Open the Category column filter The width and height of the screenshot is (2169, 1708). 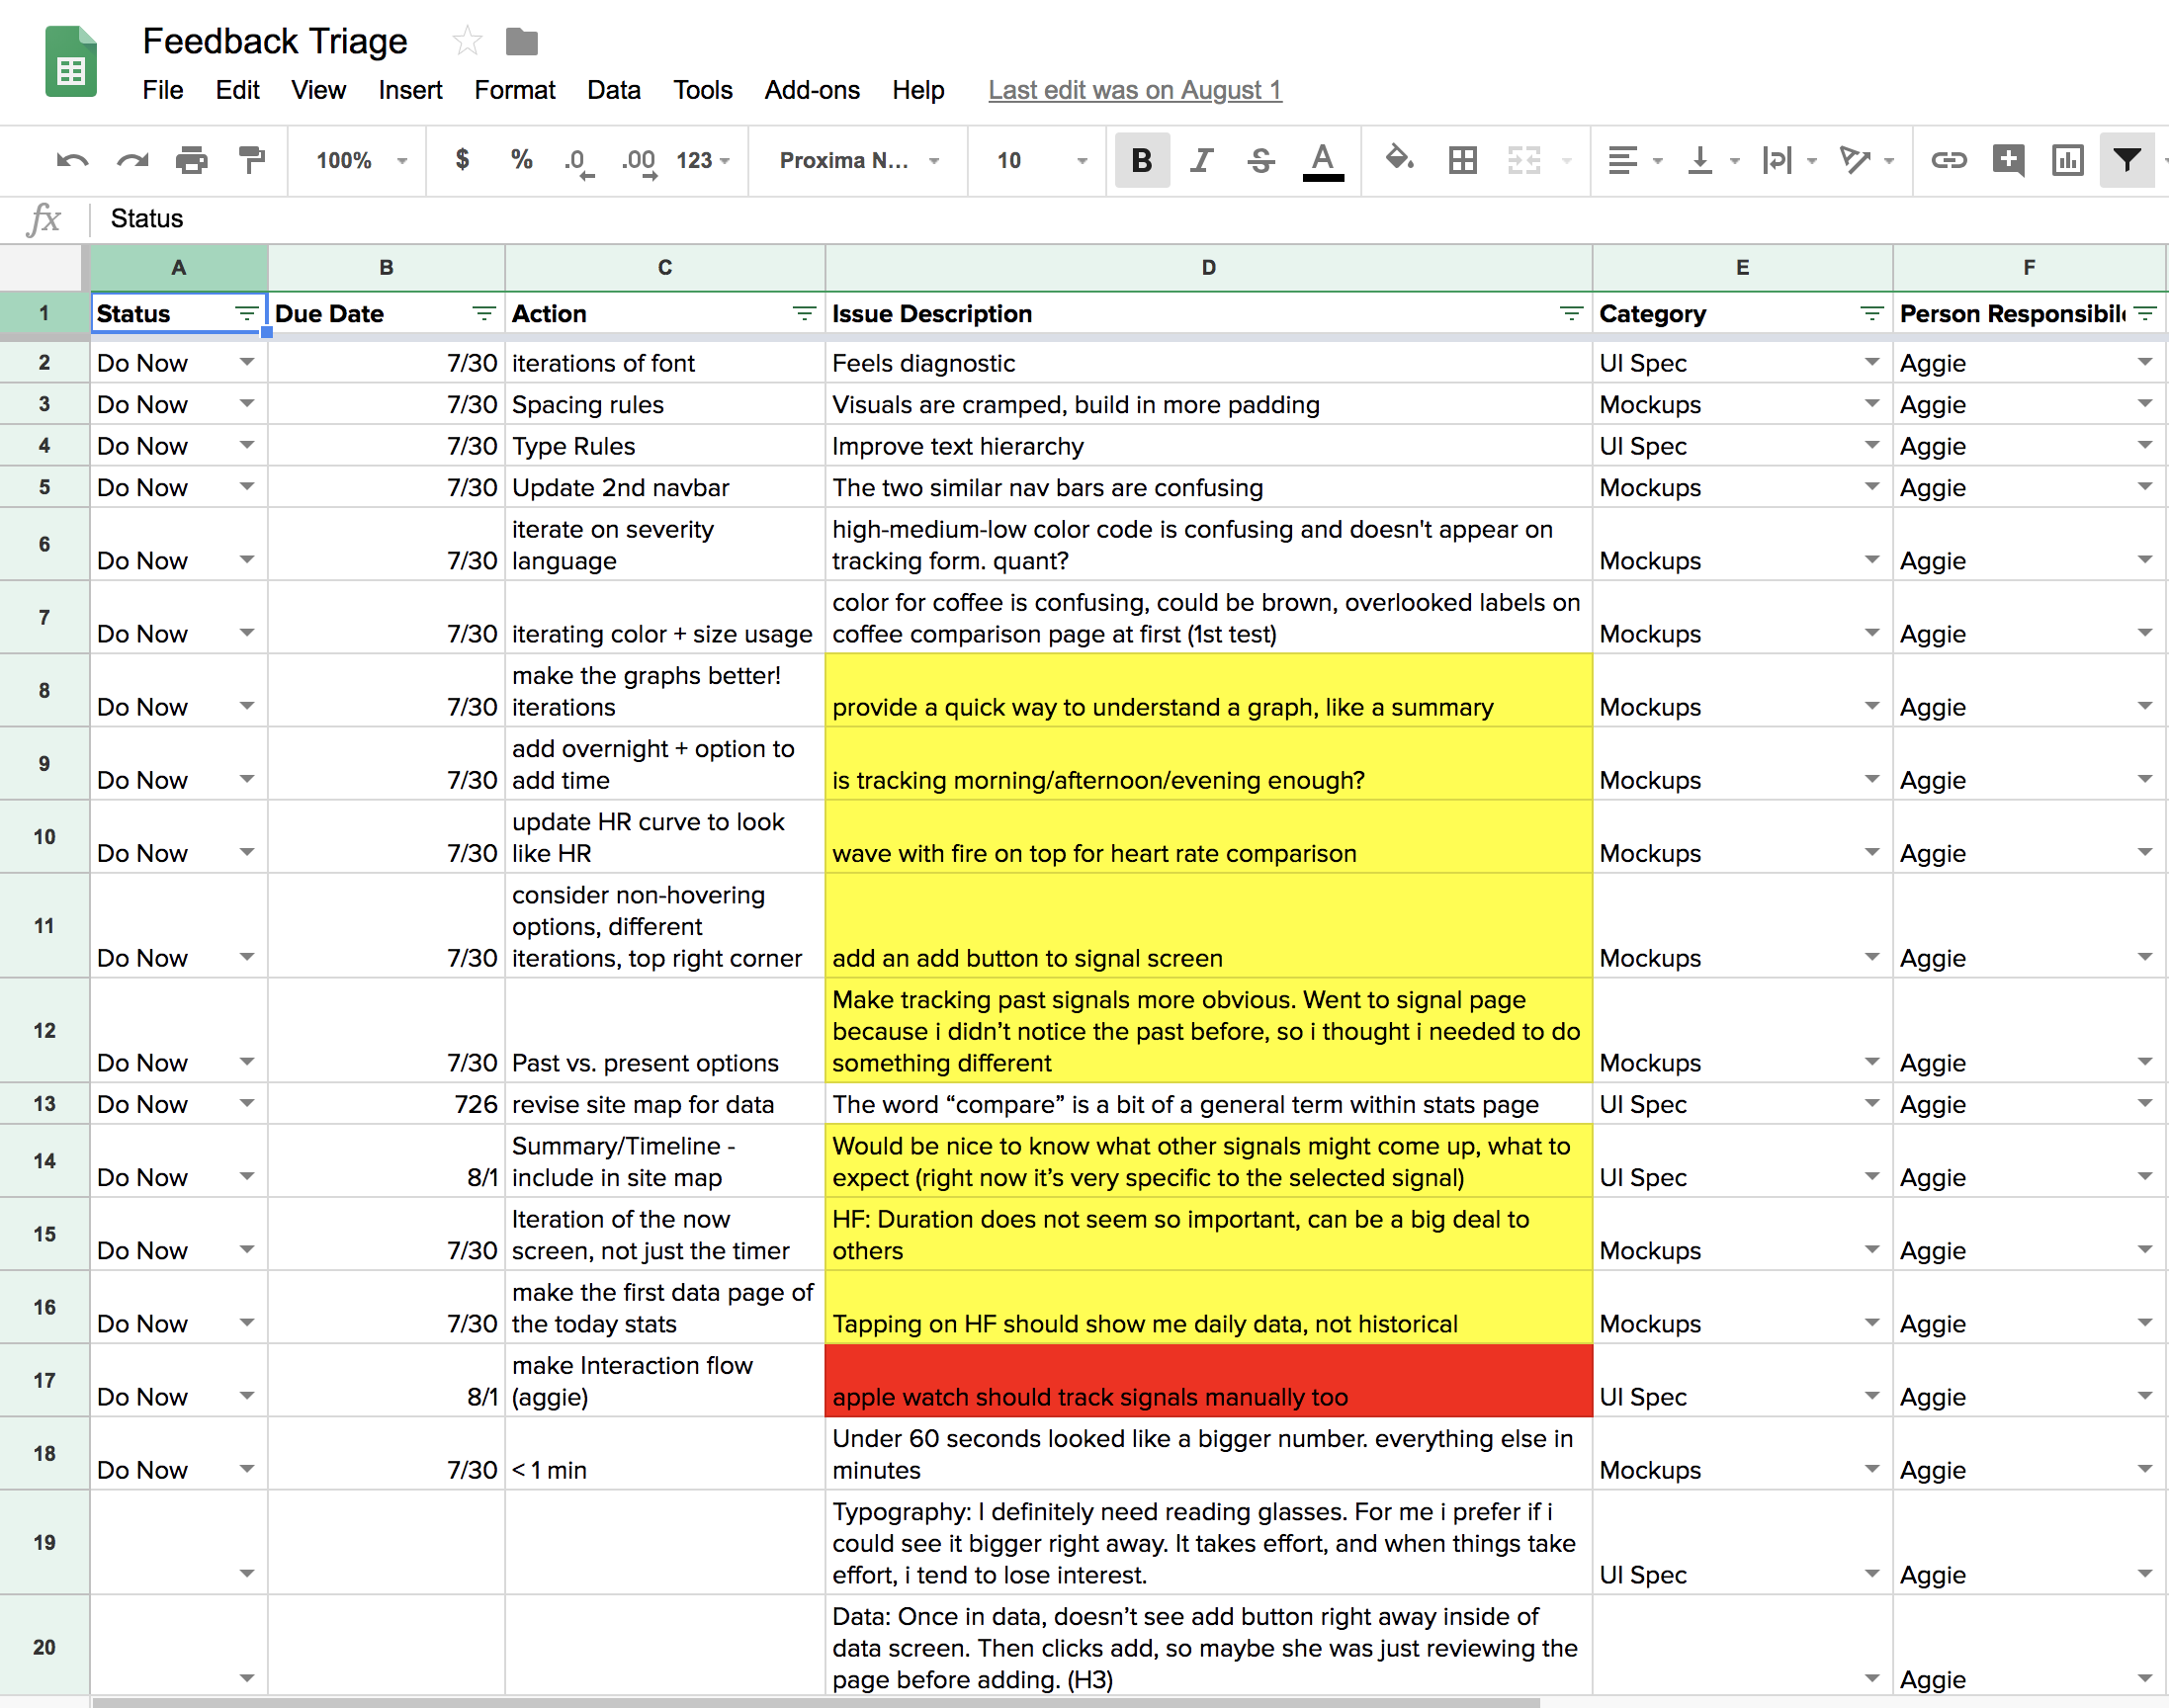(x=1871, y=314)
